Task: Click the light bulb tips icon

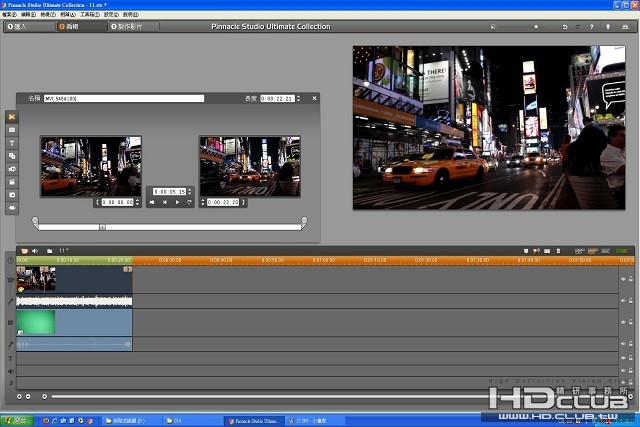Action: click(x=608, y=27)
